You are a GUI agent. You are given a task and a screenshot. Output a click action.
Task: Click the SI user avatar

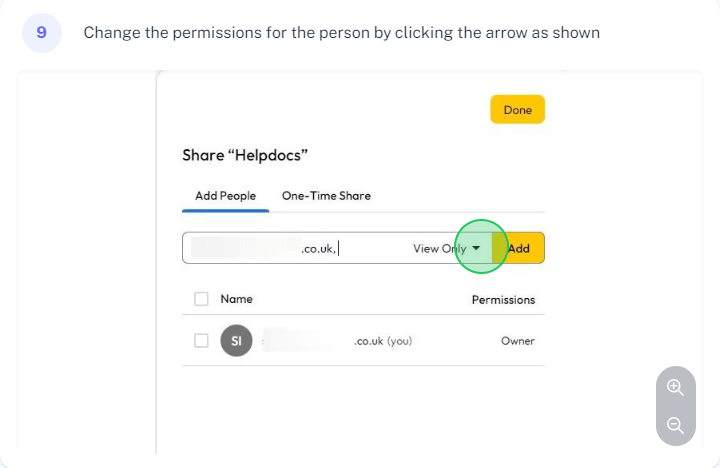pos(236,341)
